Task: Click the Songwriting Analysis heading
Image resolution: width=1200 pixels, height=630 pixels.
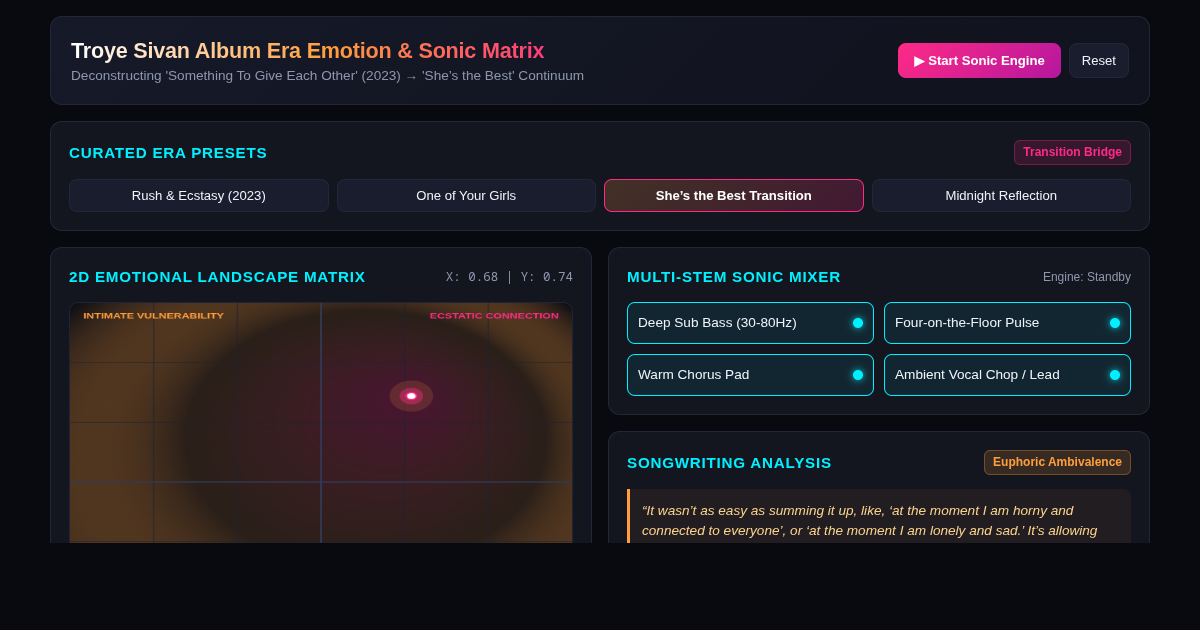Action: point(729,462)
